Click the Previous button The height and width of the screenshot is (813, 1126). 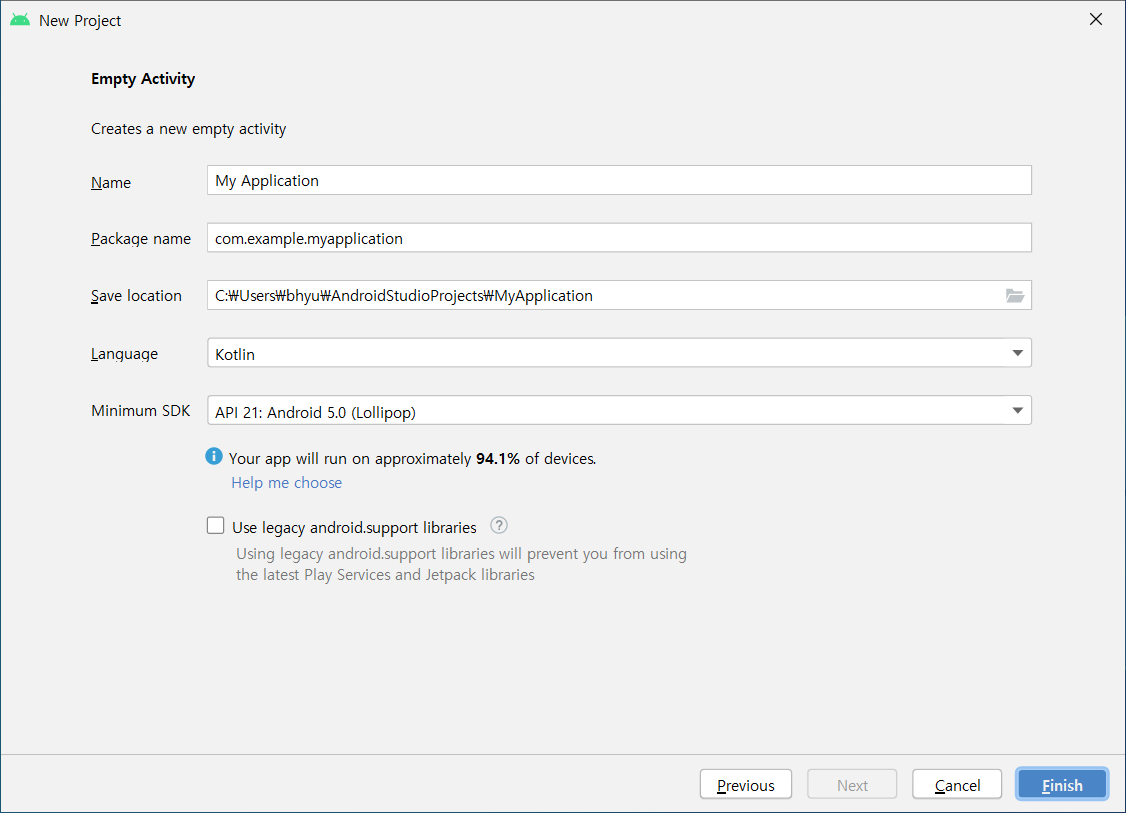(745, 784)
